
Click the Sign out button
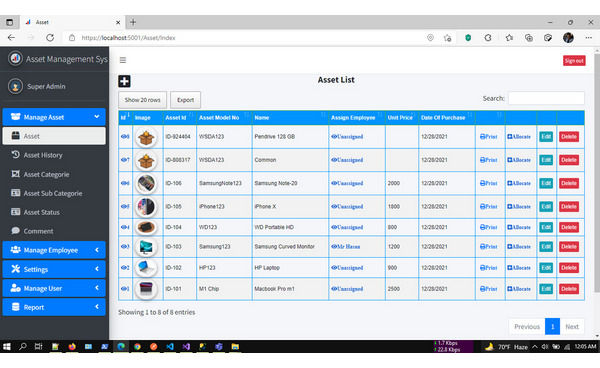pos(574,60)
